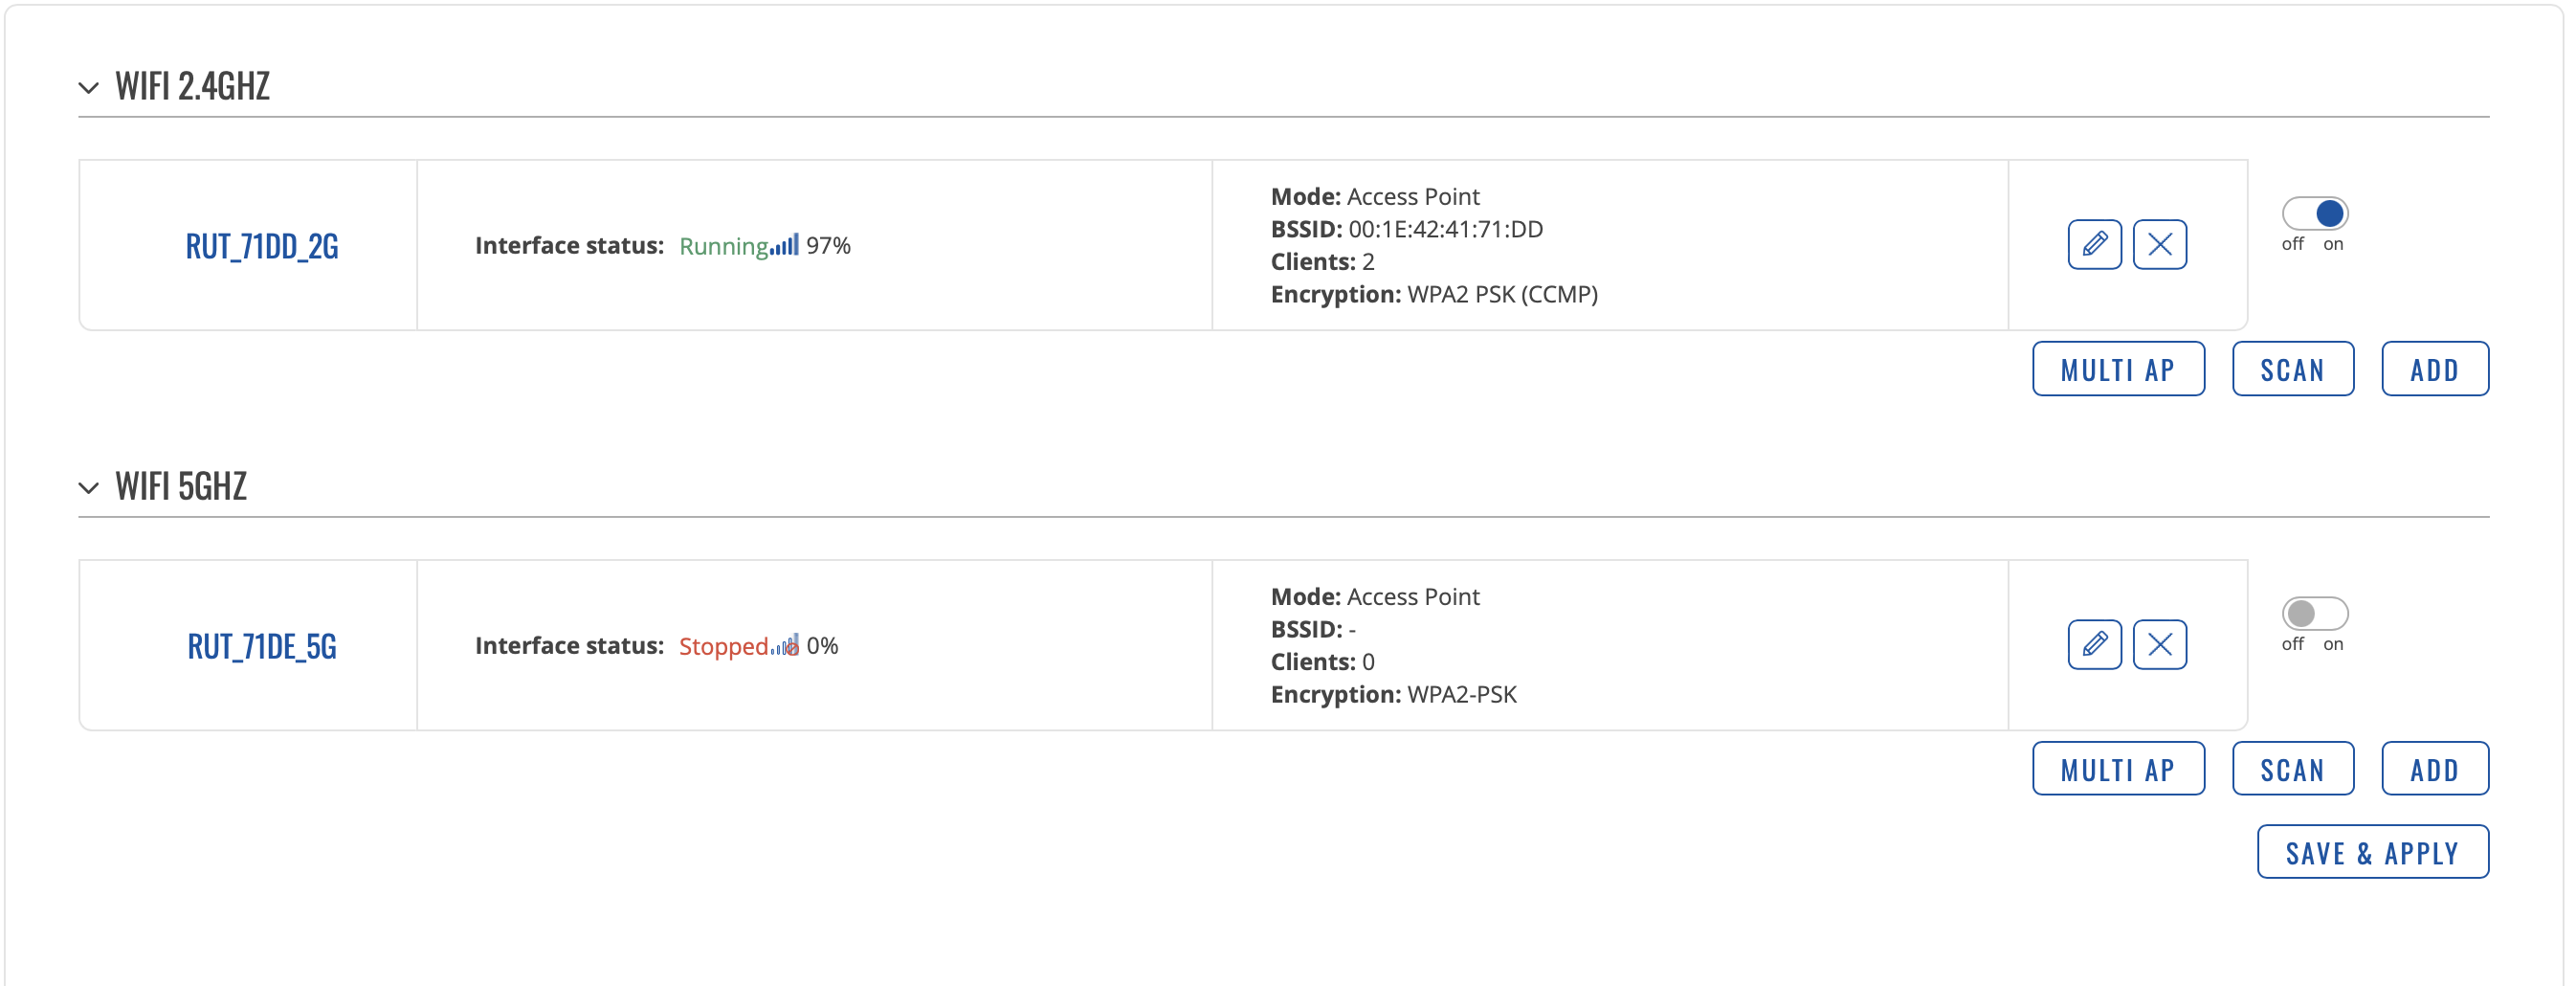
Task: Turn on the RUT_71DE_5G toggle switch
Action: coord(2314,613)
